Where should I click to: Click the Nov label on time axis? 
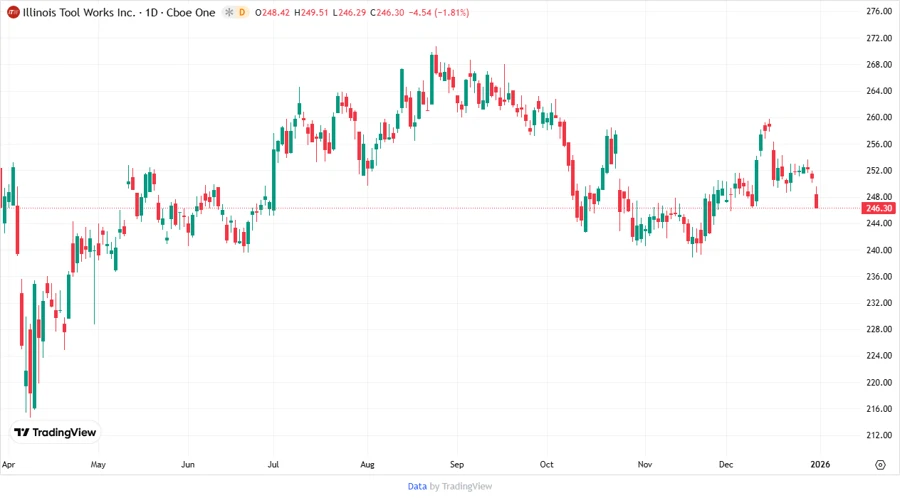(x=645, y=465)
